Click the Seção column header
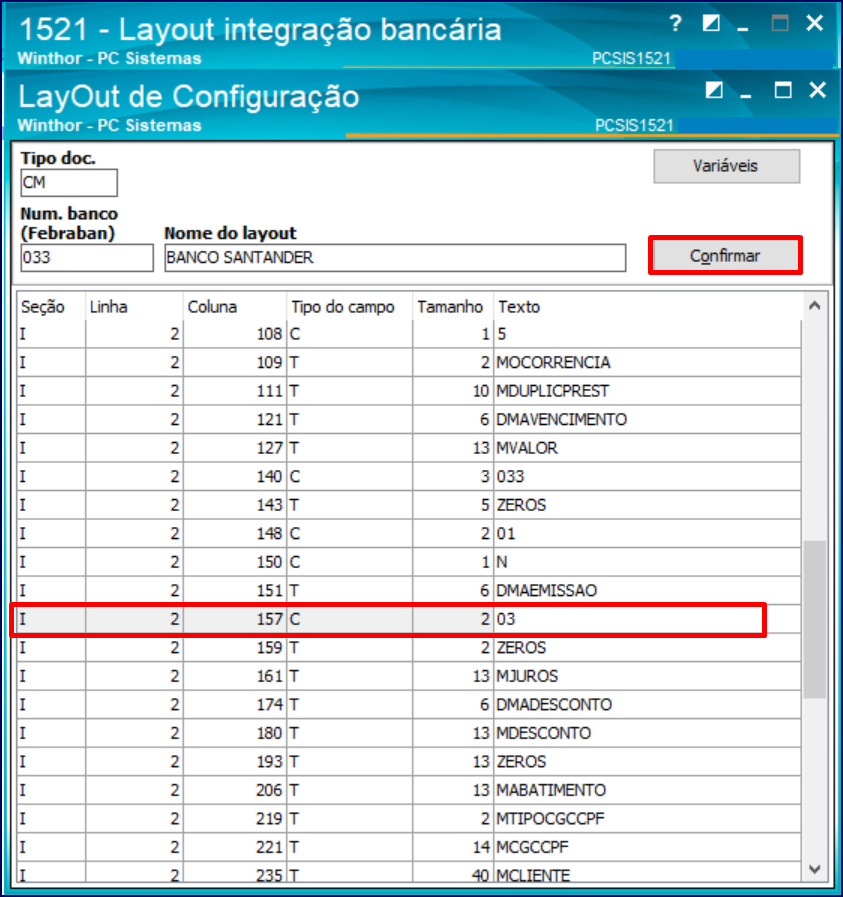 [51, 307]
